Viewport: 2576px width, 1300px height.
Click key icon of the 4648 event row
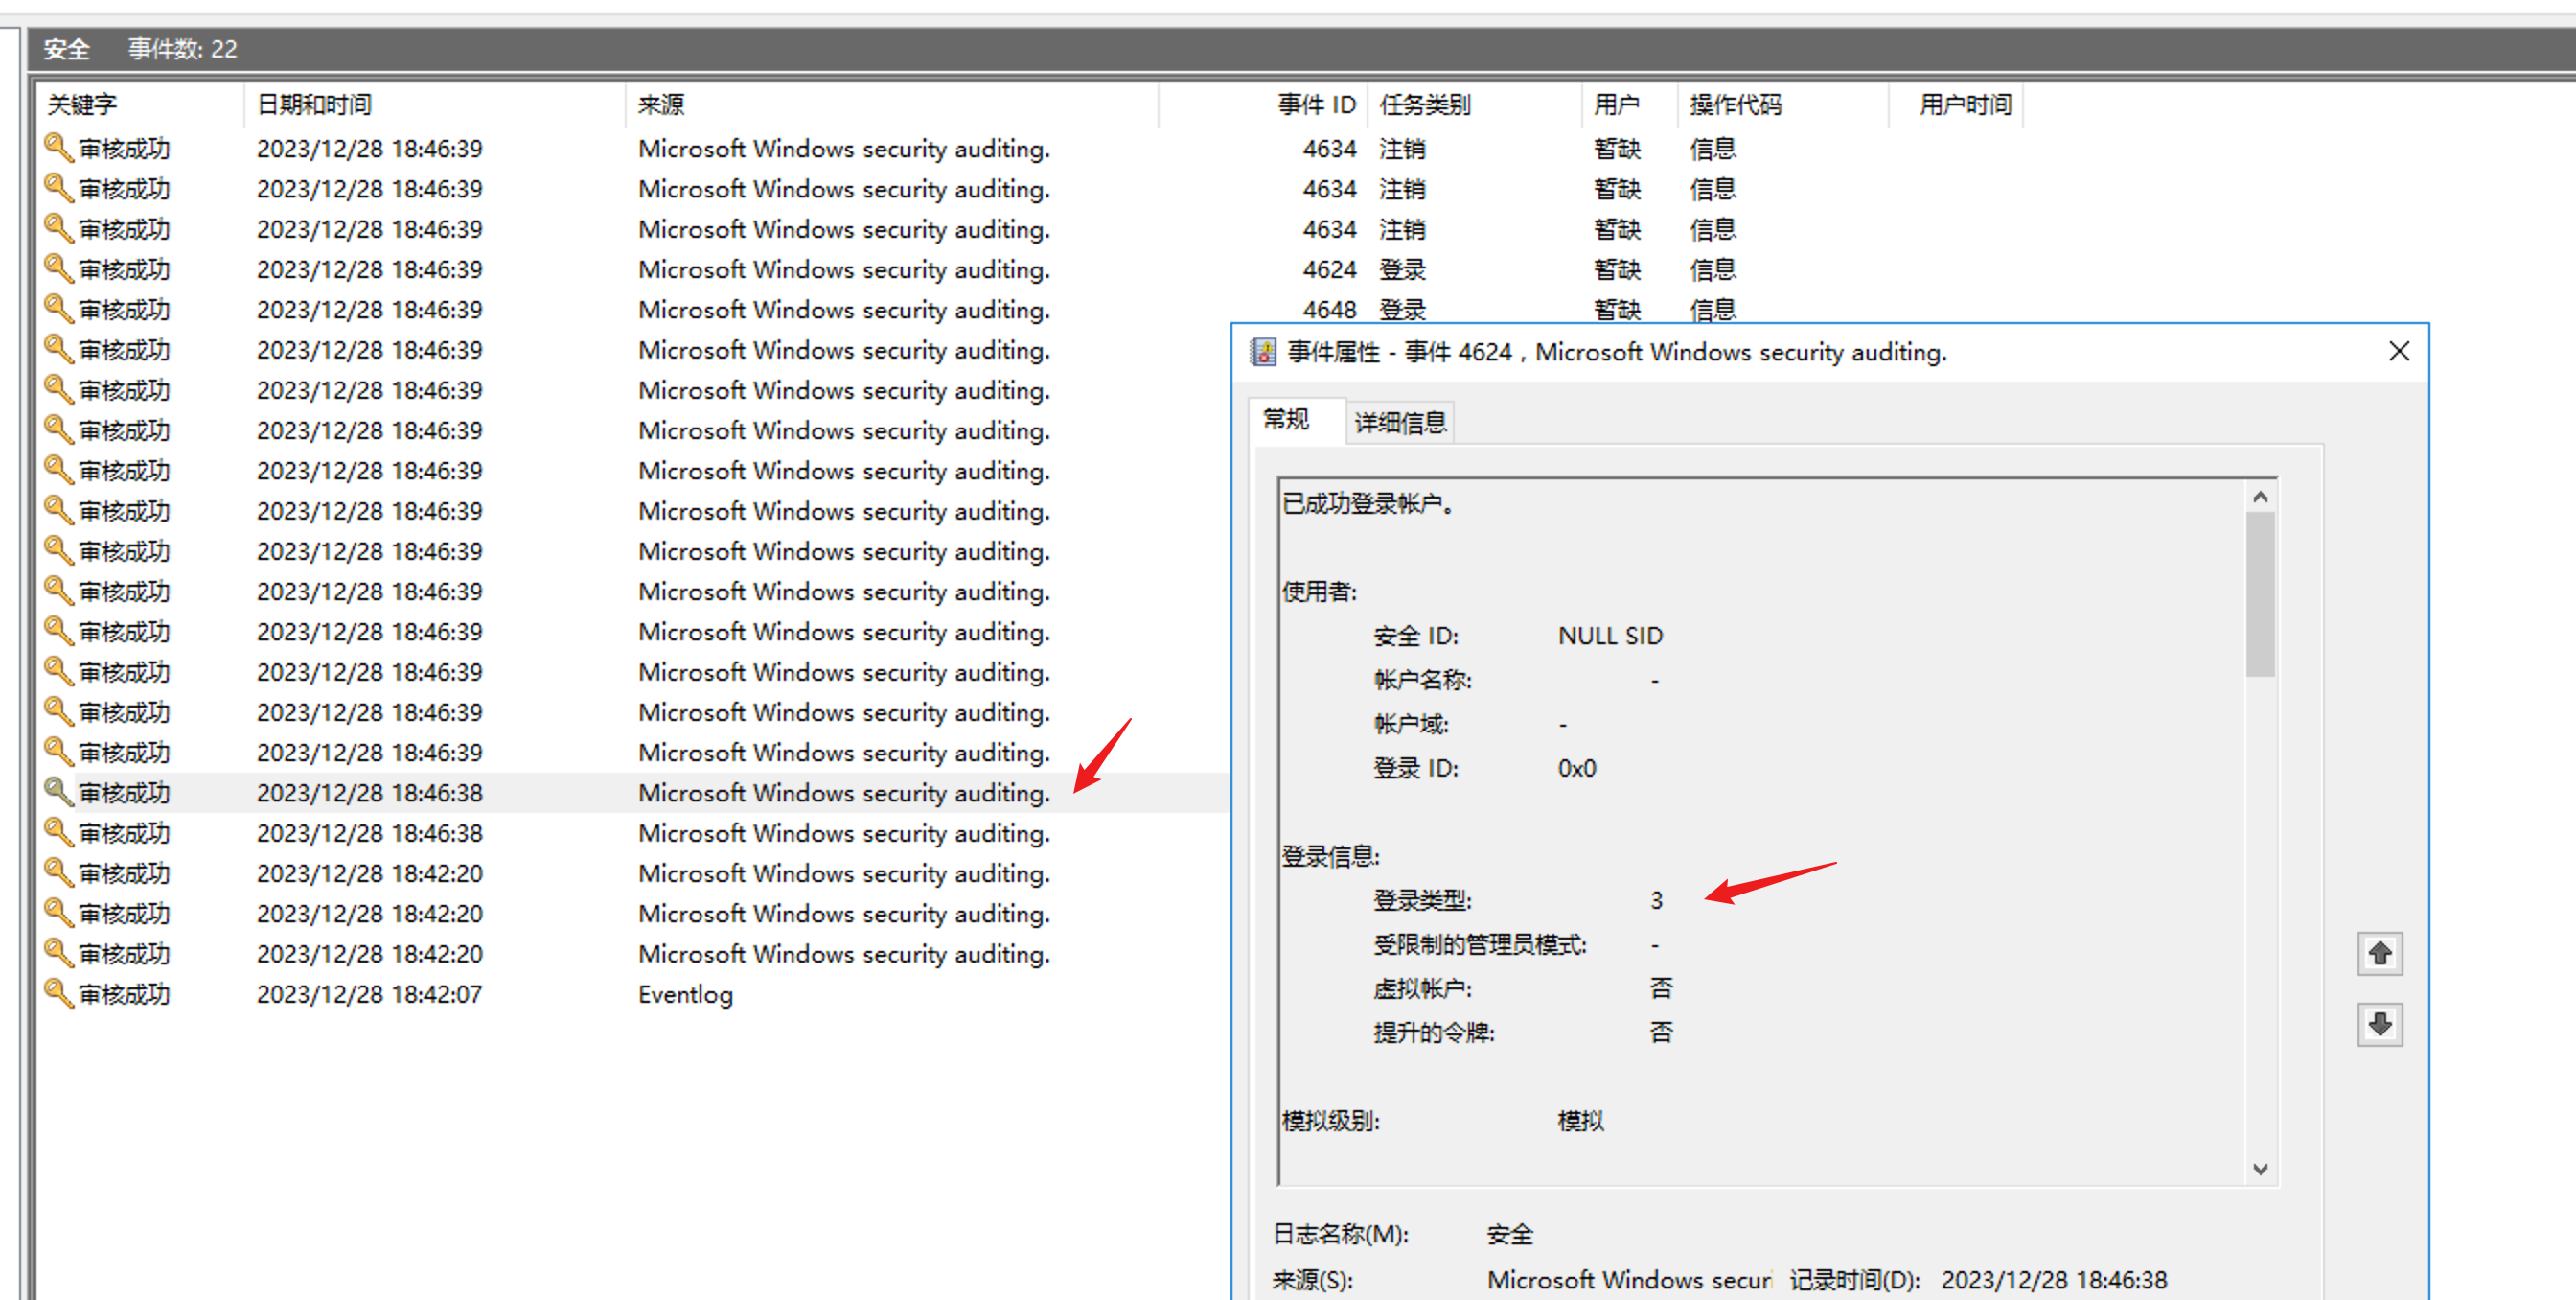click(58, 309)
